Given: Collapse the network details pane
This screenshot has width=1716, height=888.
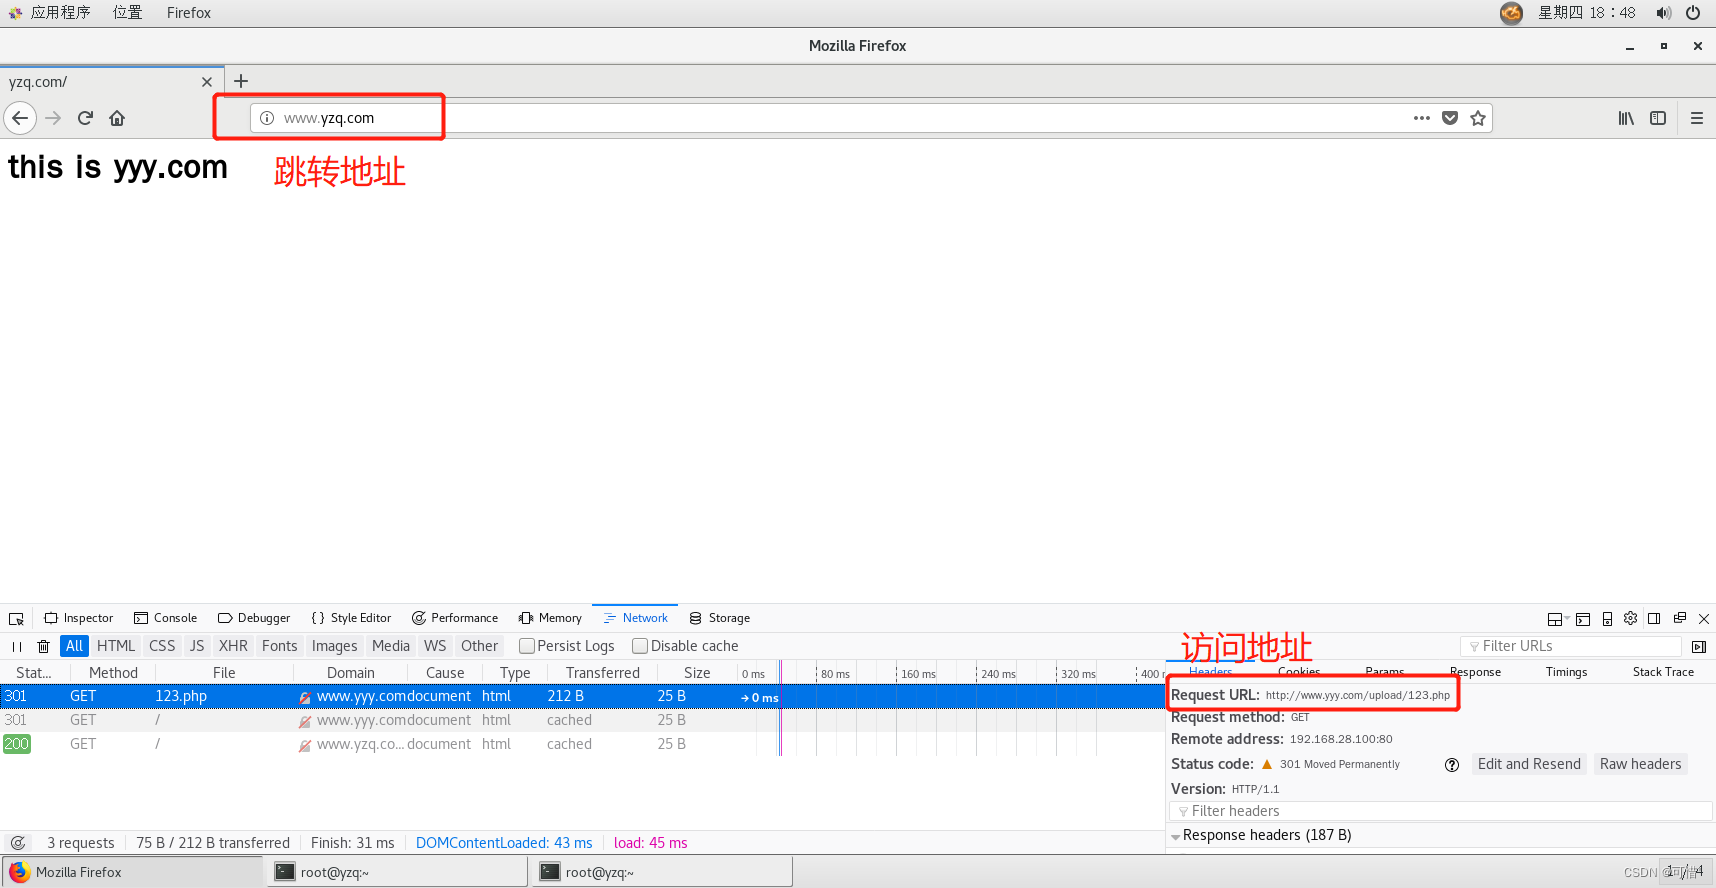Looking at the screenshot, I should pyautogui.click(x=1699, y=647).
